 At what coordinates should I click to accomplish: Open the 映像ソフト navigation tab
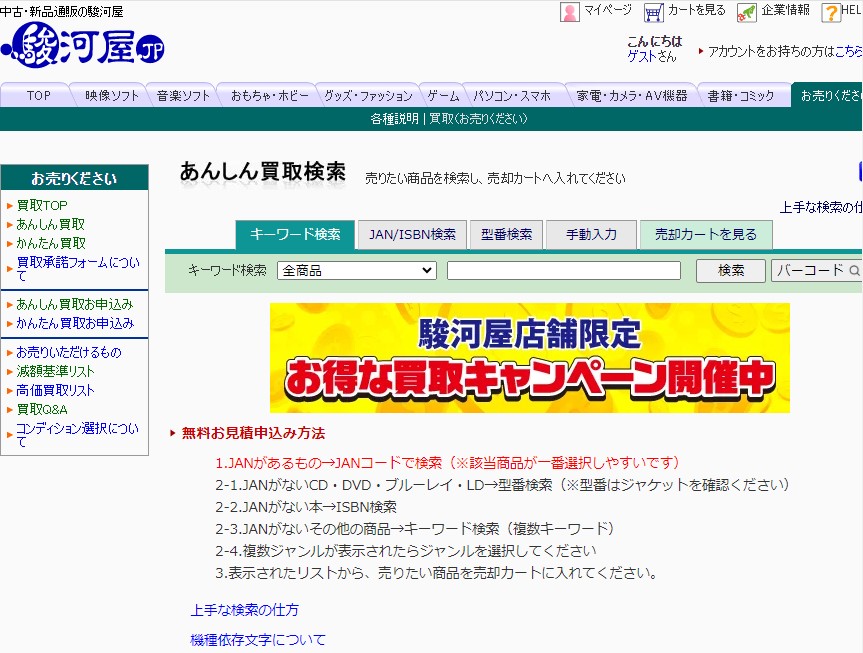coord(112,95)
